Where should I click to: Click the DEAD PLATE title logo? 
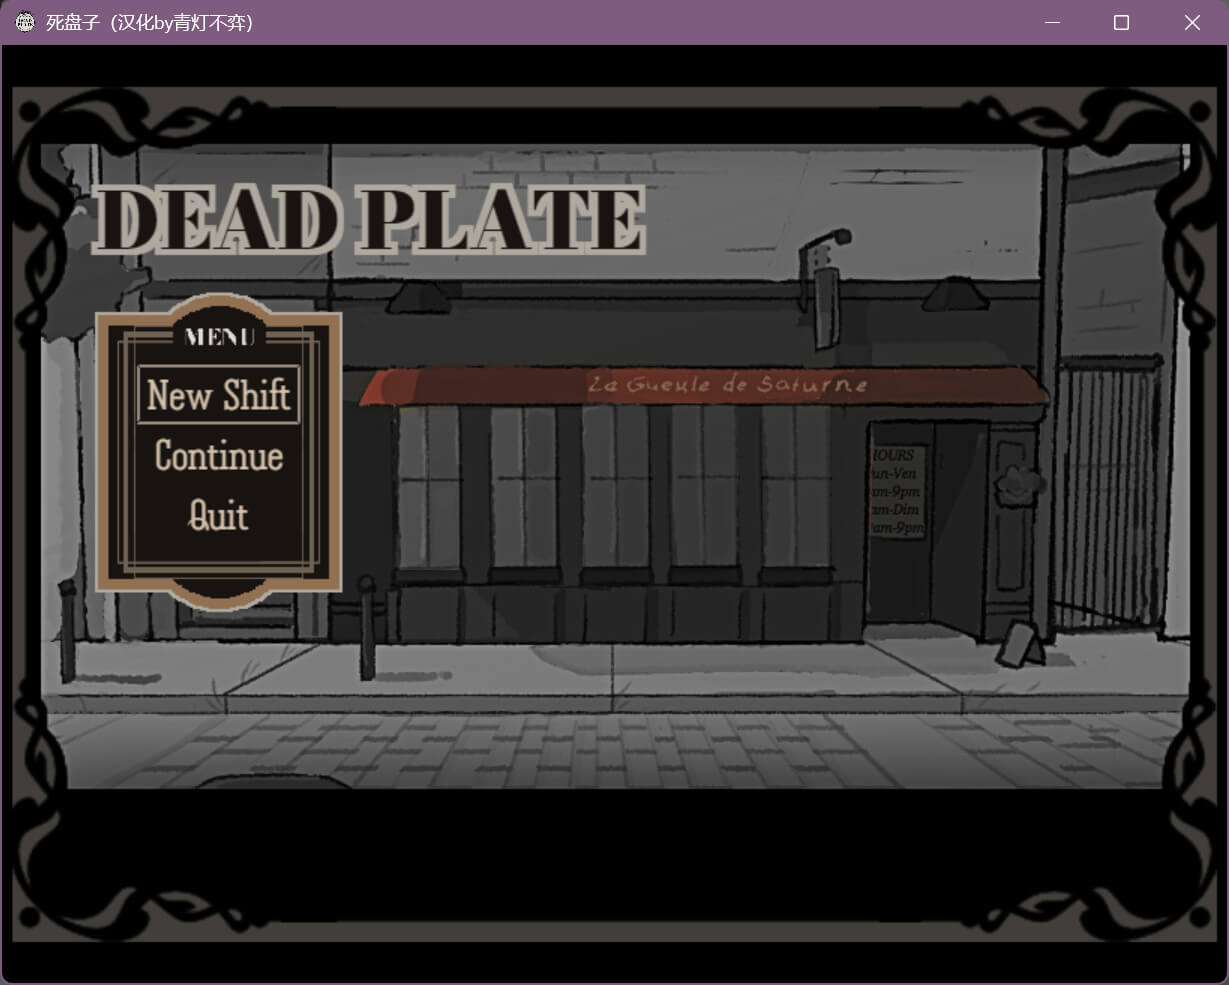coord(369,220)
